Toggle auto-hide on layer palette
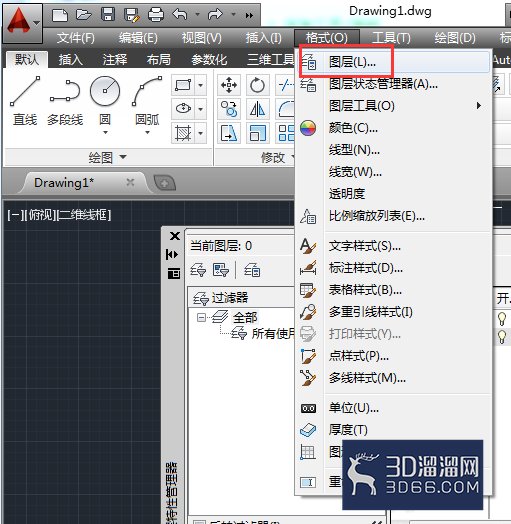 [x=172, y=255]
